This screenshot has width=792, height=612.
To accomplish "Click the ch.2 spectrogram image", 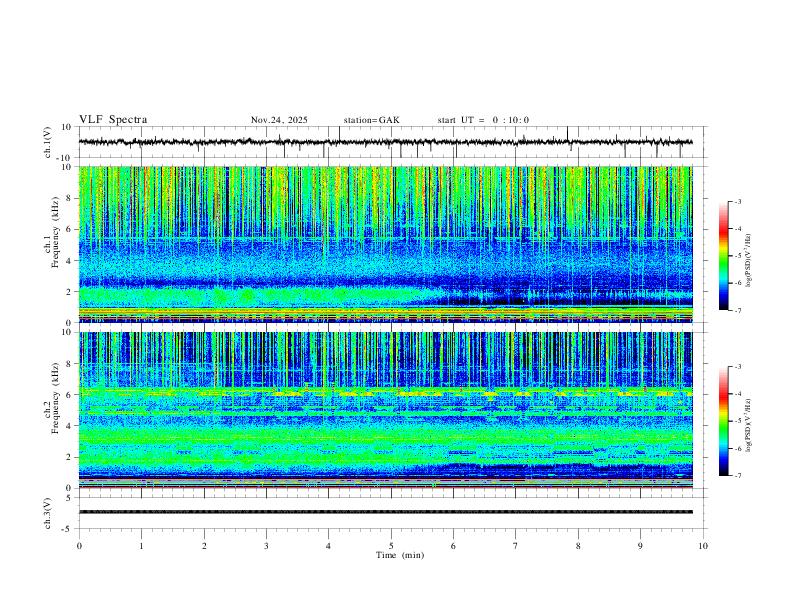I will pyautogui.click(x=385, y=410).
